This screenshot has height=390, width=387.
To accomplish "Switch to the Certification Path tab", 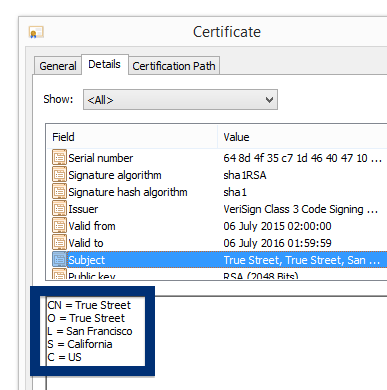I will pyautogui.click(x=174, y=66).
